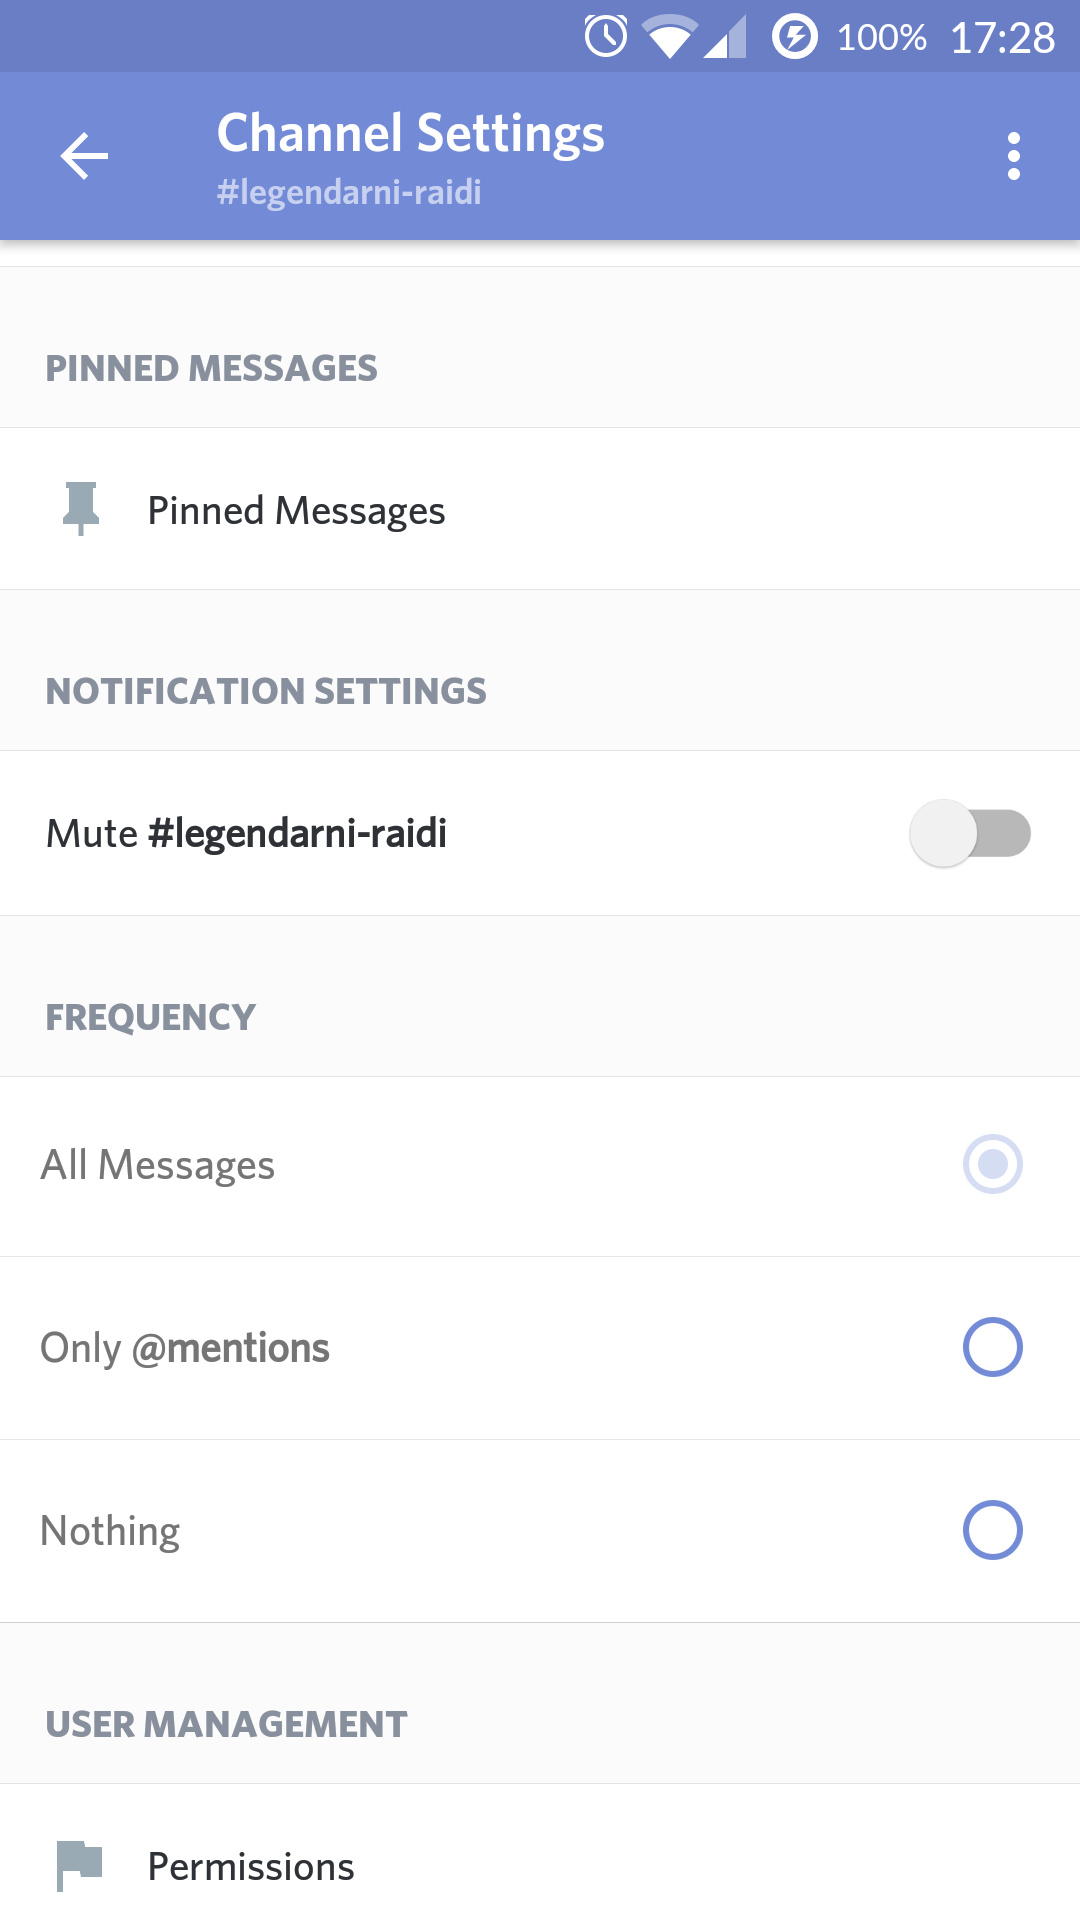This screenshot has width=1080, height=1920.
Task: Toggle the Mute #legendarni-raidi switch
Action: coord(970,833)
